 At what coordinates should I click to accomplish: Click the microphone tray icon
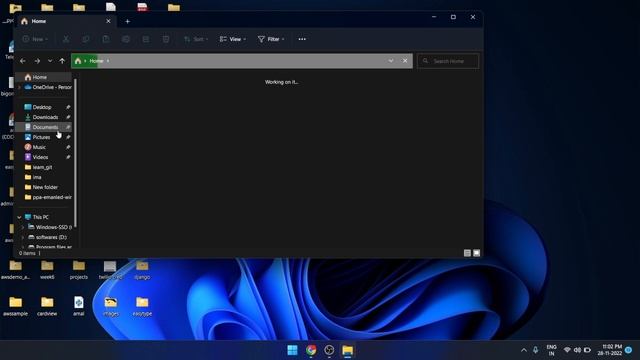tap(536, 350)
